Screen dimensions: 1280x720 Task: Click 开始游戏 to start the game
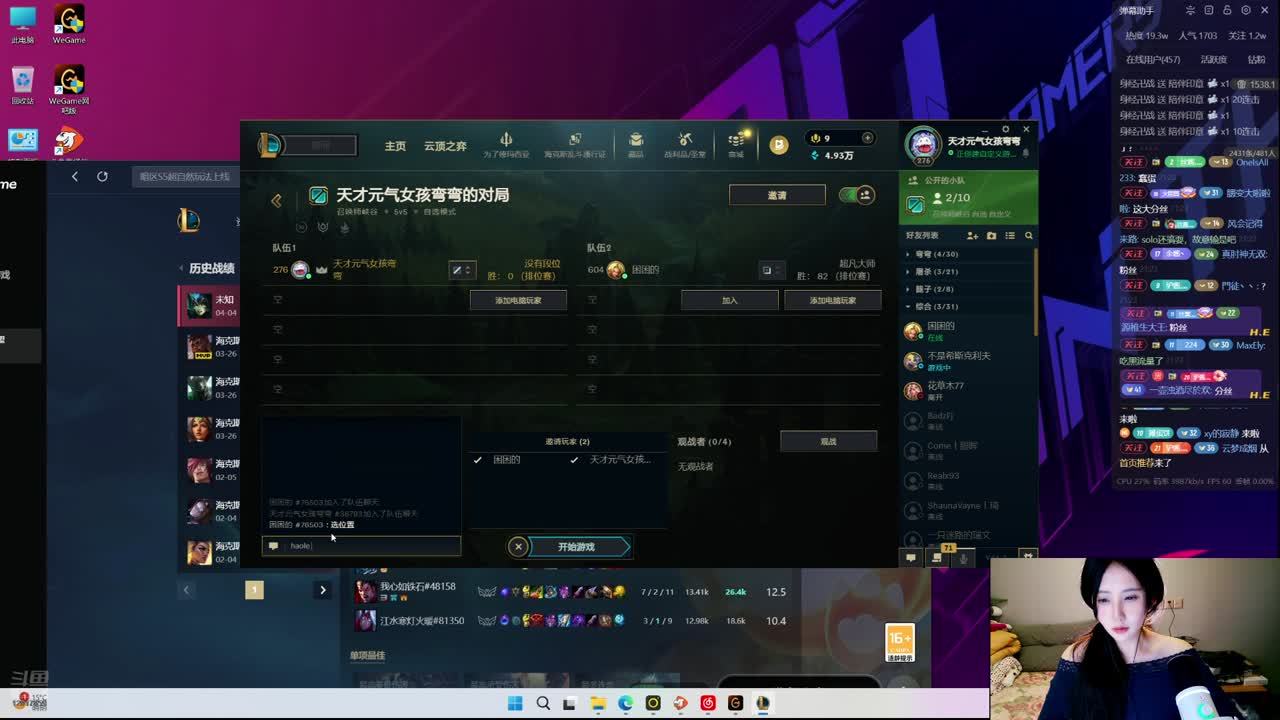click(x=577, y=547)
